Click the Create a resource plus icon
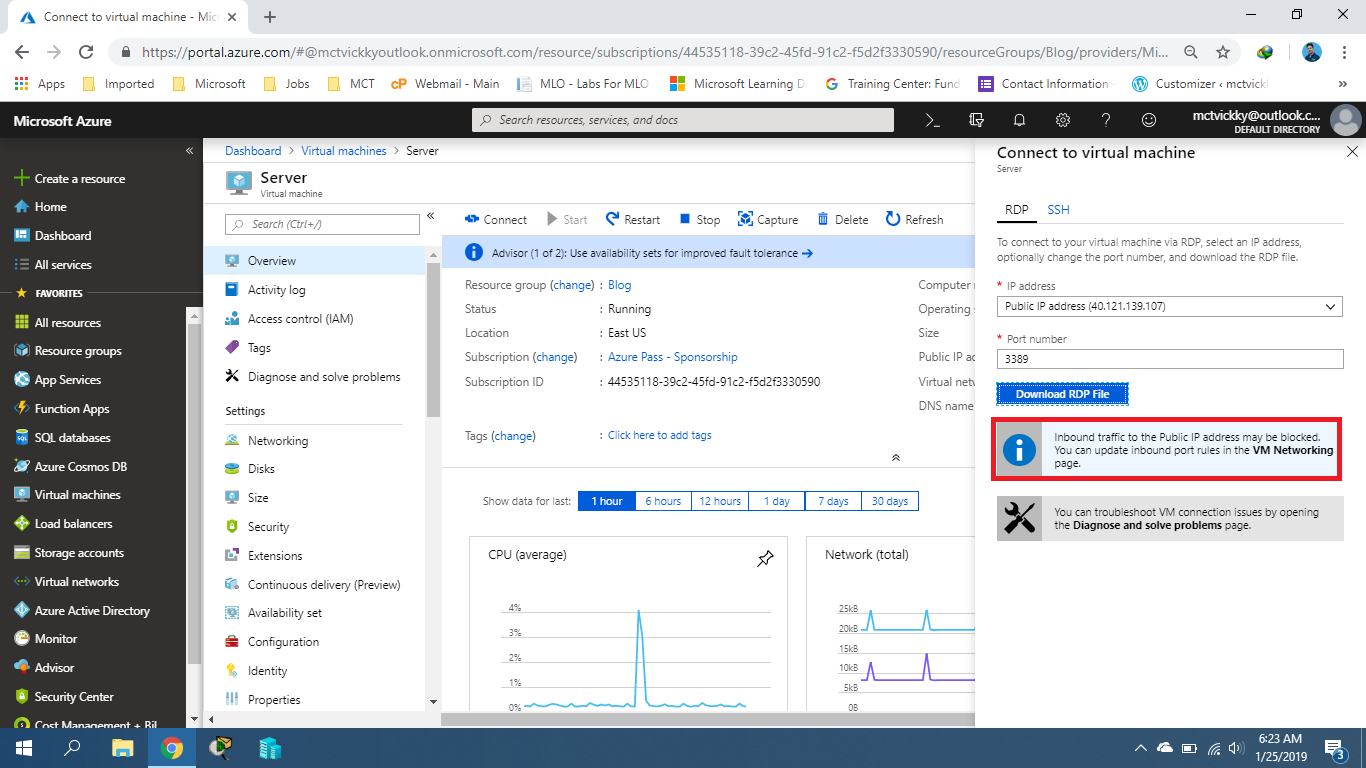 22,178
